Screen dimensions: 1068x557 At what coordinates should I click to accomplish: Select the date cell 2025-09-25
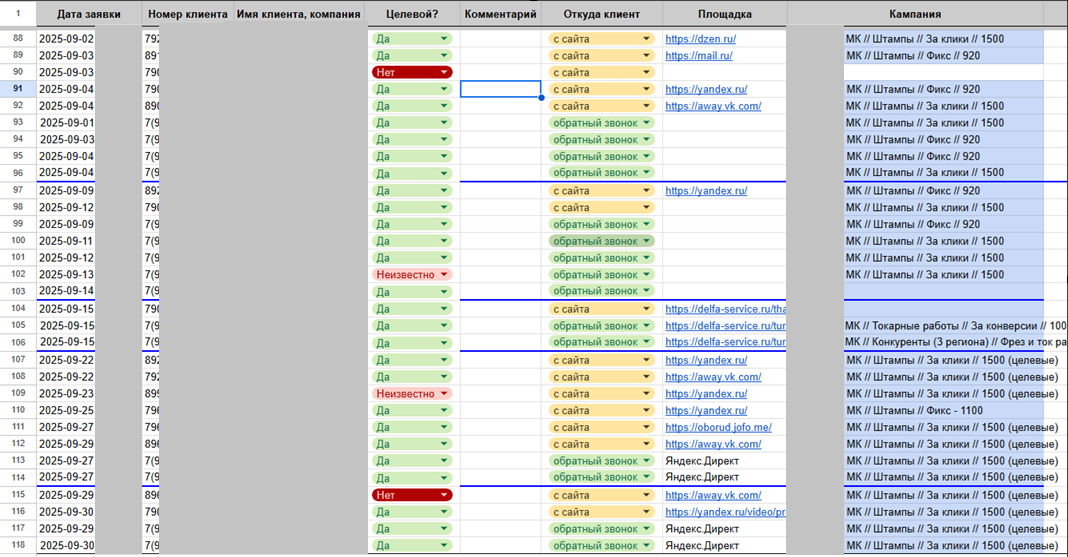67,411
